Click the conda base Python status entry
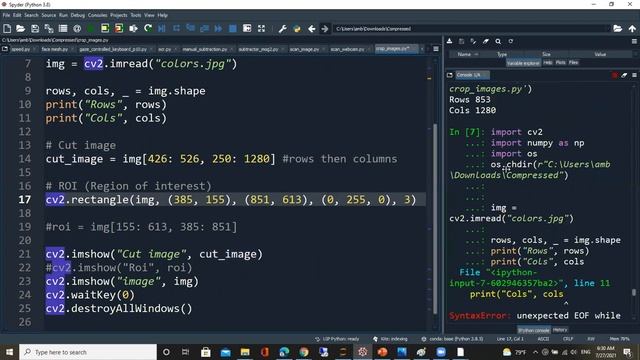 click(x=452, y=339)
